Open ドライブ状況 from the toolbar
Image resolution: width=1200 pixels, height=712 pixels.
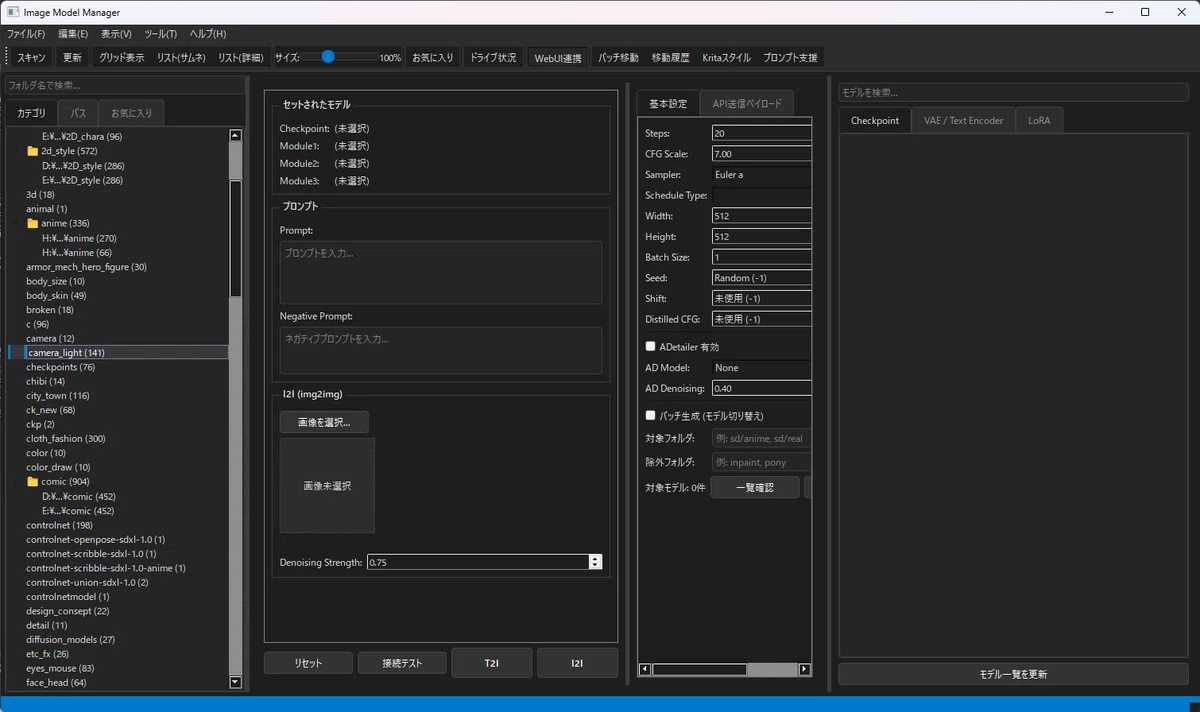(x=494, y=58)
